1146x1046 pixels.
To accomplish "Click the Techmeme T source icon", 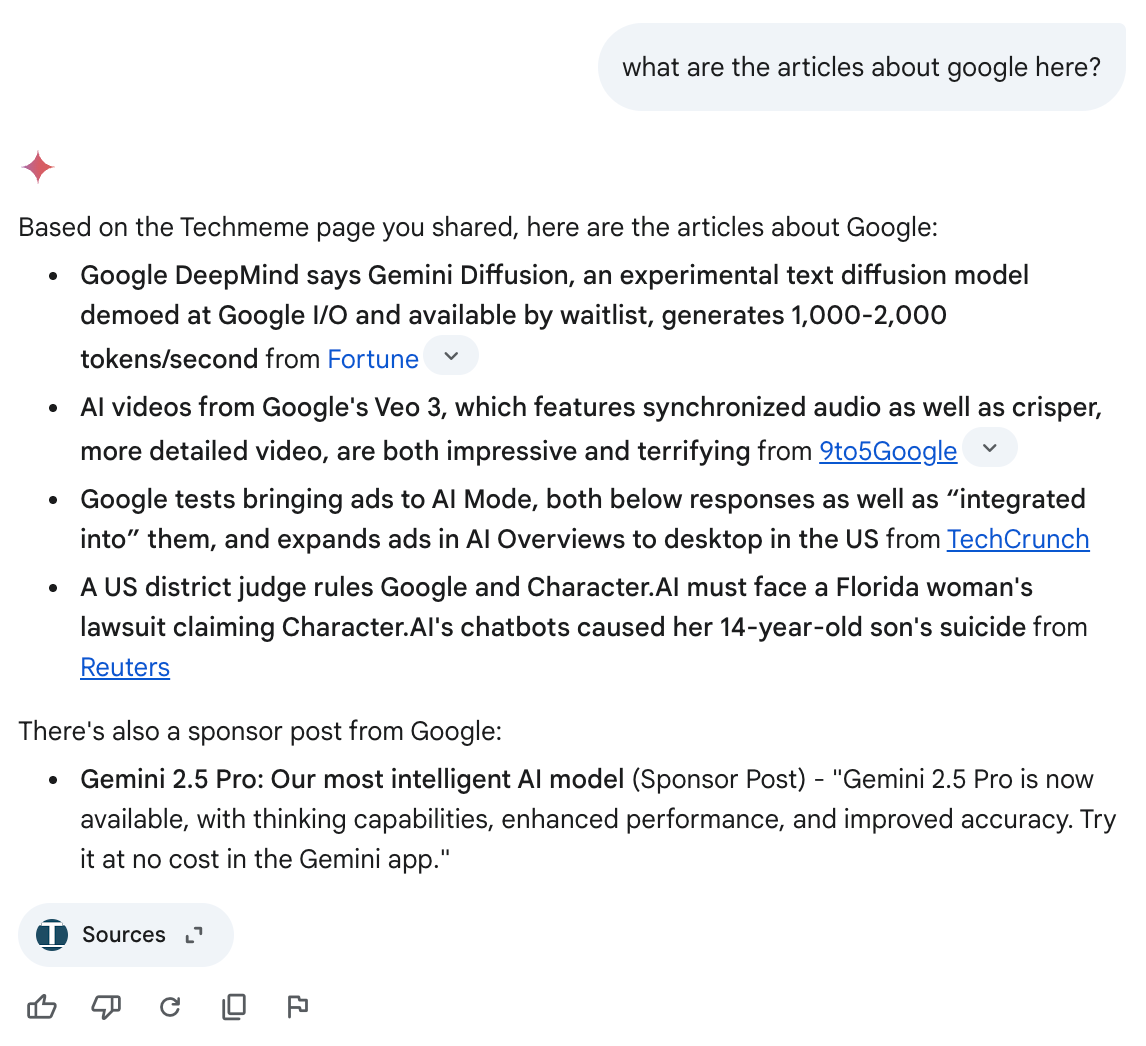I will 53,934.
